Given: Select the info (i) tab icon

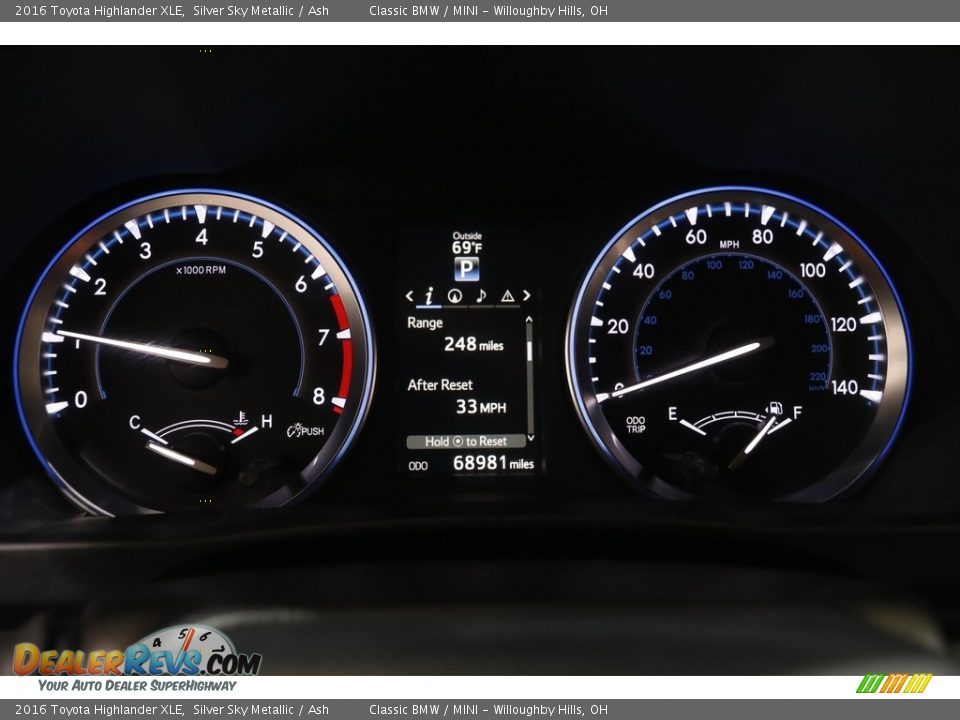Looking at the screenshot, I should pyautogui.click(x=429, y=296).
